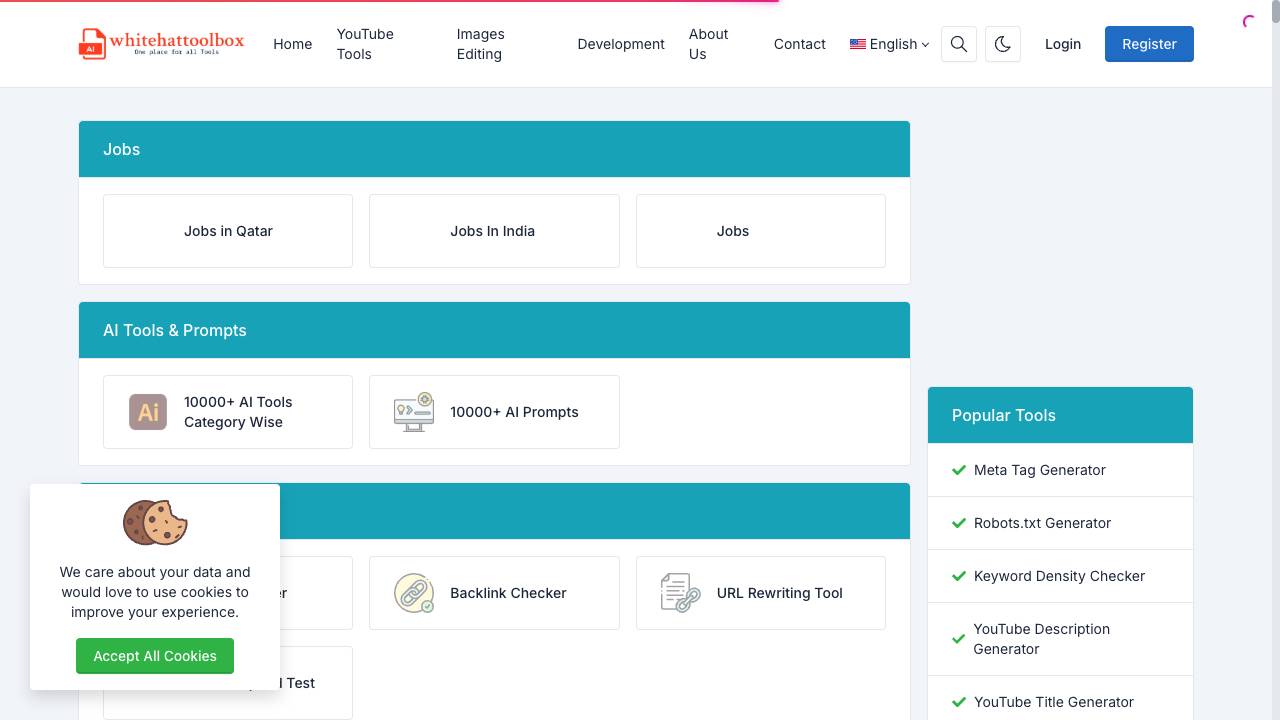Open YouTube Title Generator link
This screenshot has height=720, width=1280.
(1054, 702)
